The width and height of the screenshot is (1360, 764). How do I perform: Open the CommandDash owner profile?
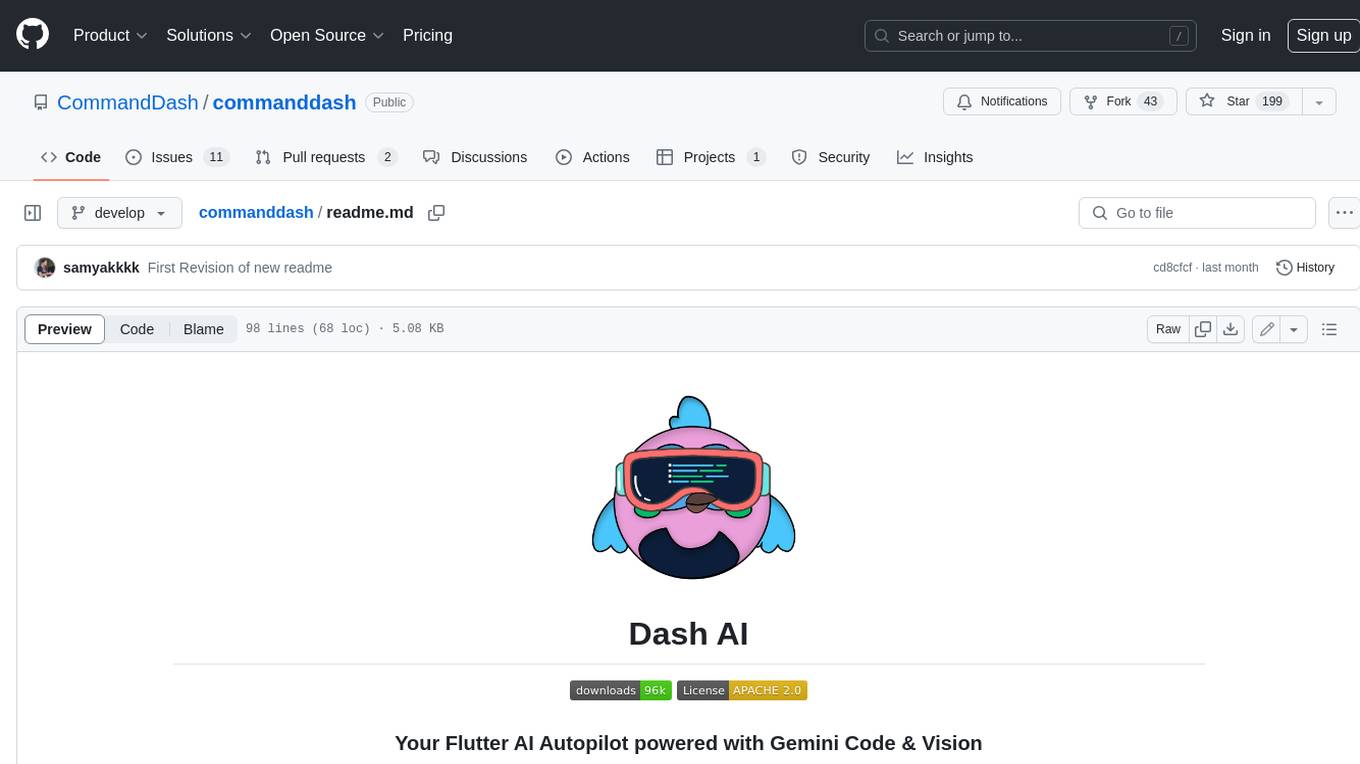[128, 102]
